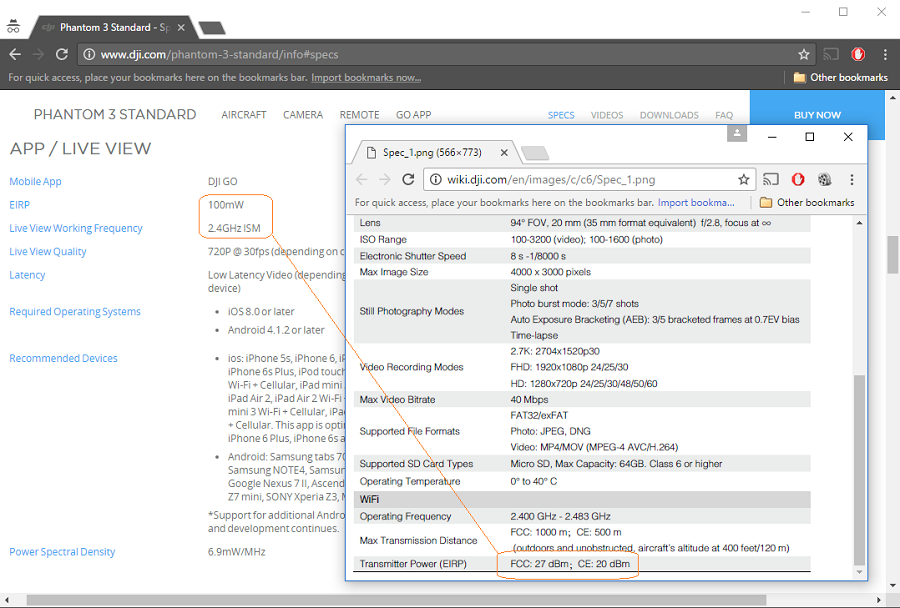Click 'FCC: 27 dBm; CE: 20 dBm' text
Viewport: 900px width, 608px height.
tap(570, 564)
